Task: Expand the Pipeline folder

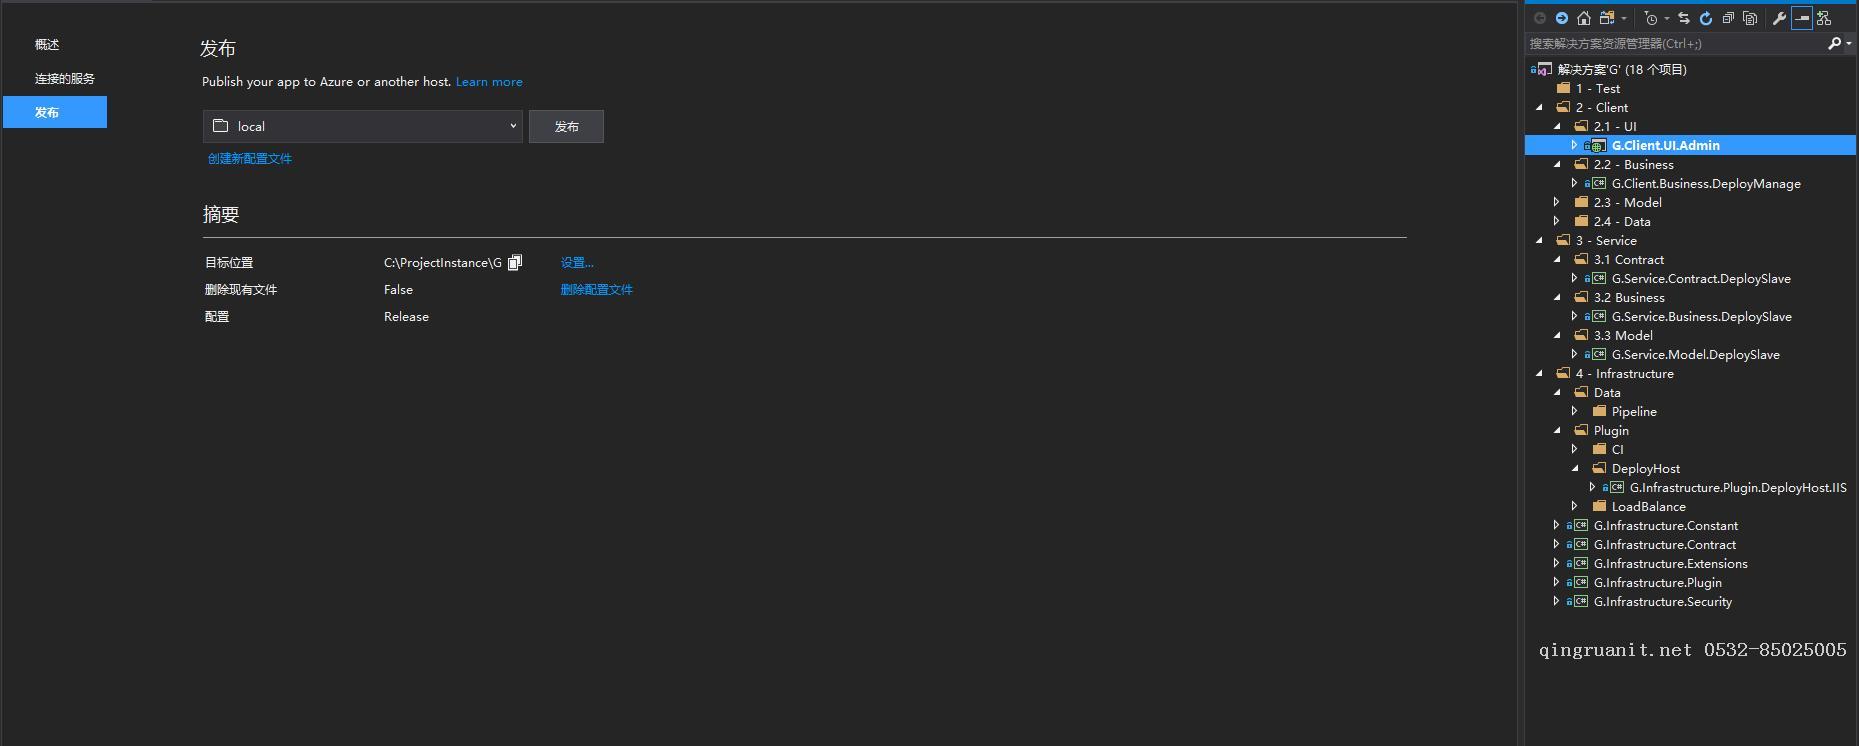Action: point(1574,411)
